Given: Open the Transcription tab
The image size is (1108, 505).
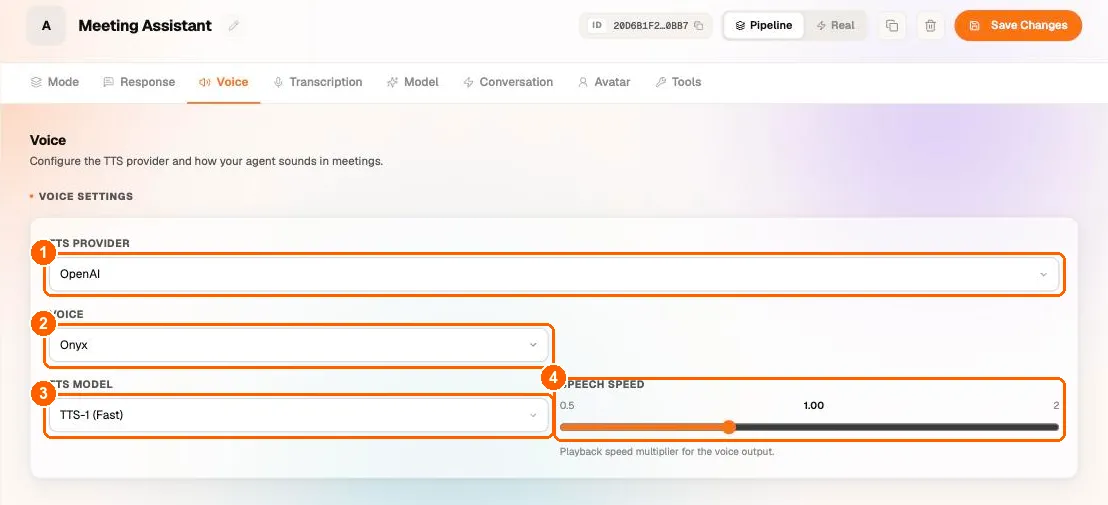Looking at the screenshot, I should pos(318,82).
